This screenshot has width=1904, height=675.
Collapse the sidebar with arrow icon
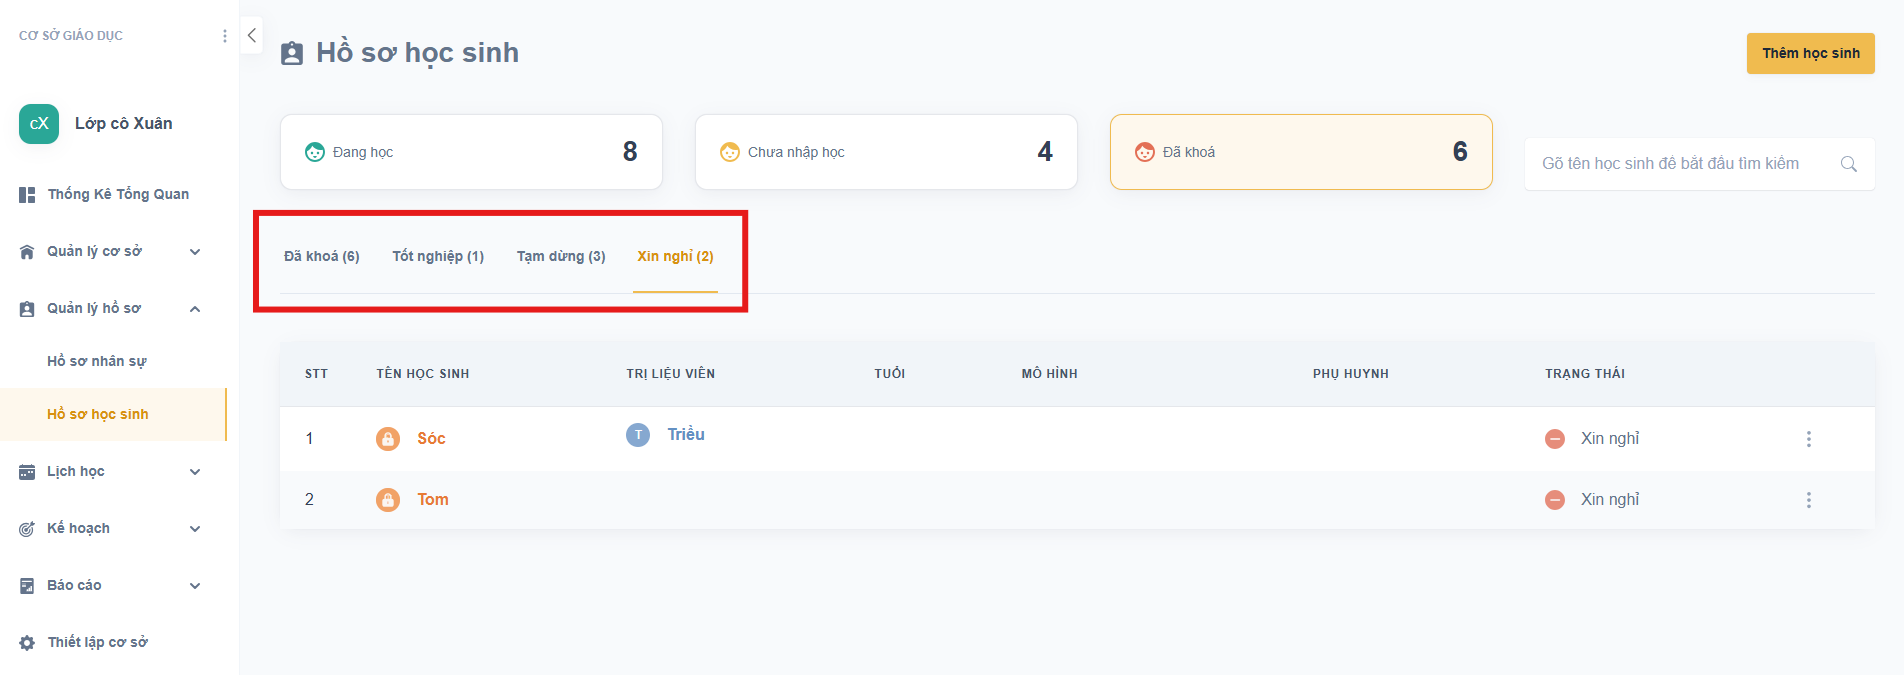coord(252,35)
